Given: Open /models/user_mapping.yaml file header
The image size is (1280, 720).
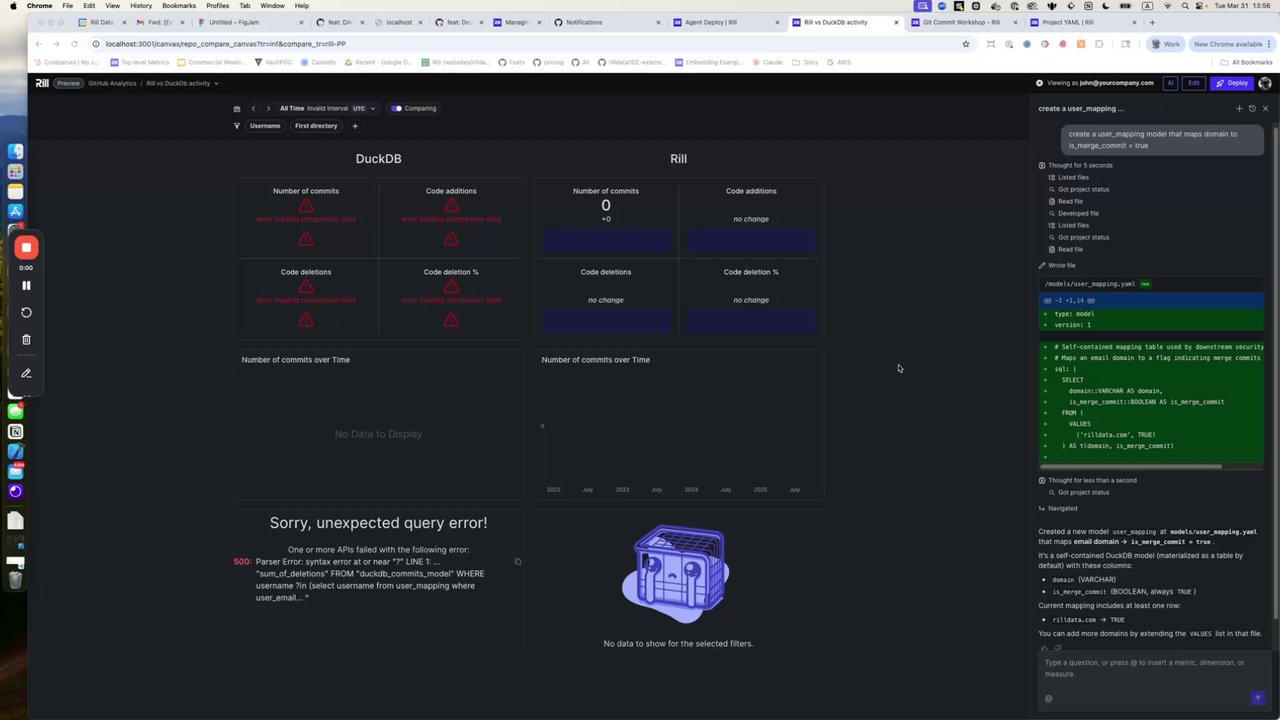Looking at the screenshot, I should click(x=1150, y=284).
